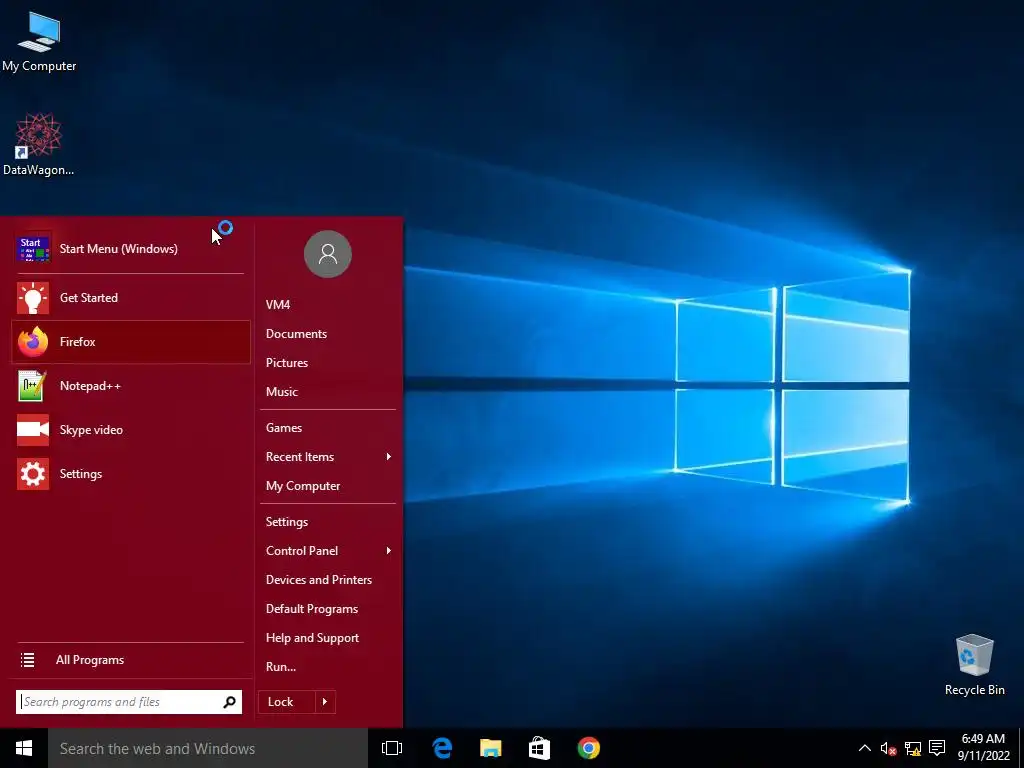Choose the Run... entry

[328, 667]
